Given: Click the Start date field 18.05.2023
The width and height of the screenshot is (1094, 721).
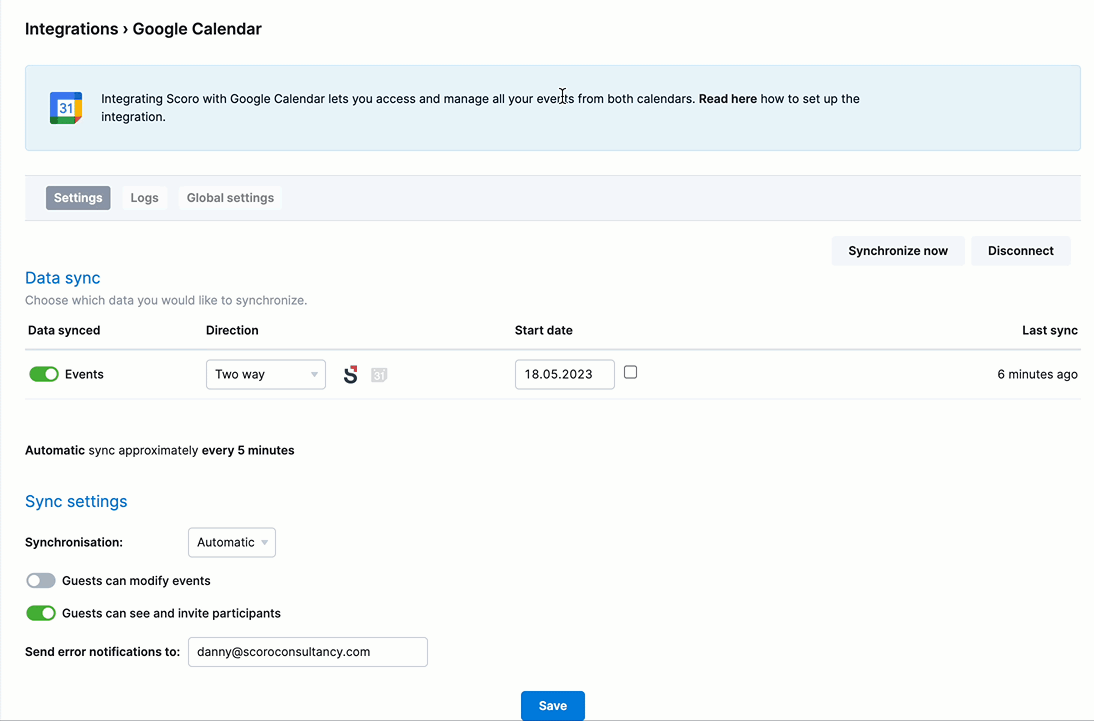Looking at the screenshot, I should [x=564, y=375].
